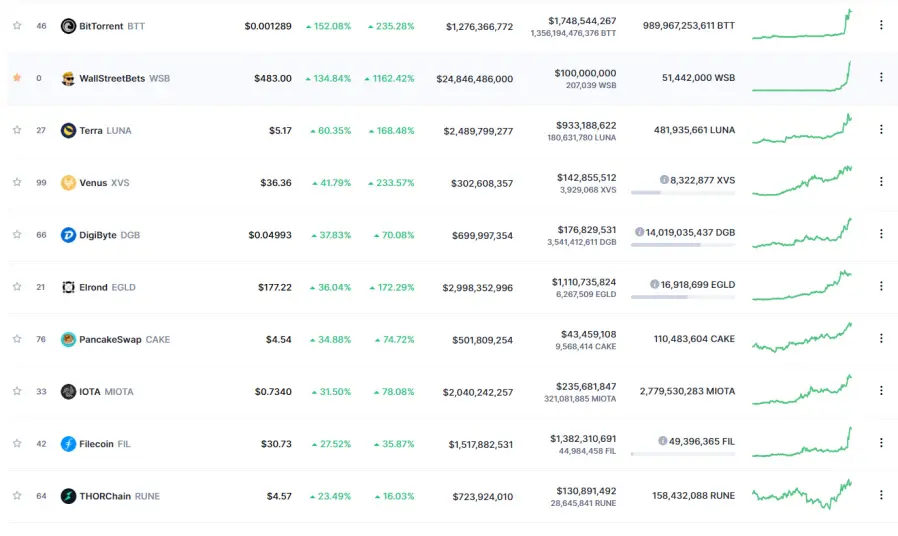Click the IOTA logo icon

click(68, 392)
